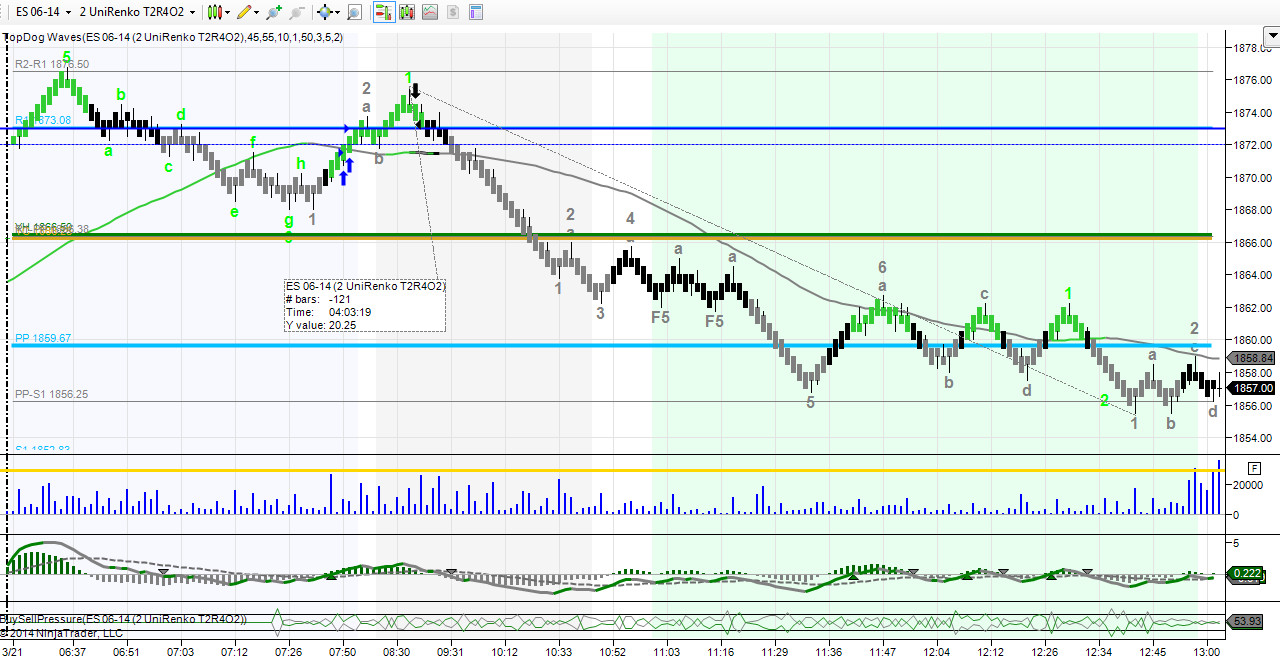1280x664 pixels.
Task: Open the chart Properties window icon
Action: coord(475,13)
